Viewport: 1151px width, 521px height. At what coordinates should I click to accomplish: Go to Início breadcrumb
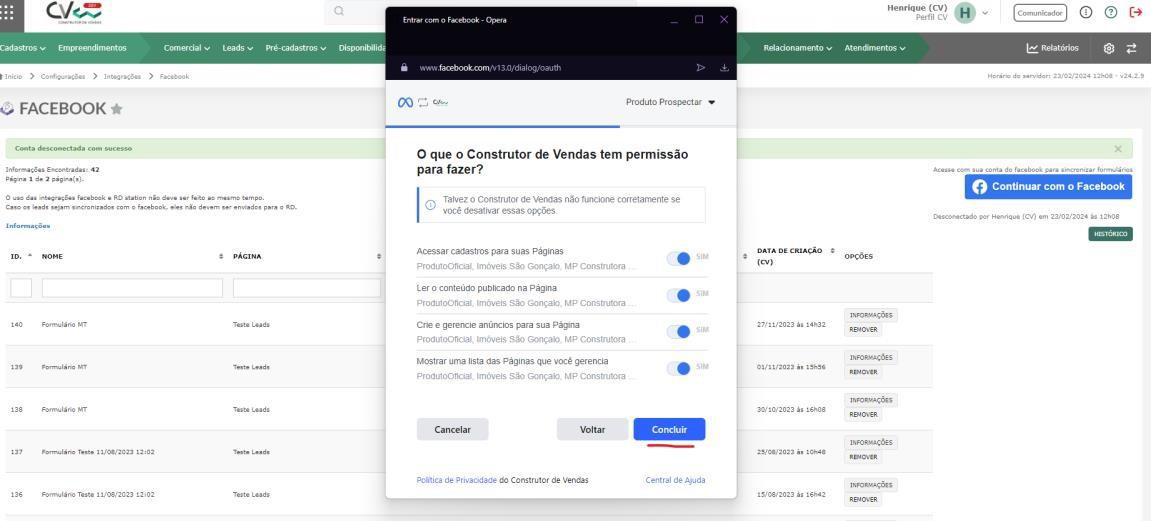point(12,76)
